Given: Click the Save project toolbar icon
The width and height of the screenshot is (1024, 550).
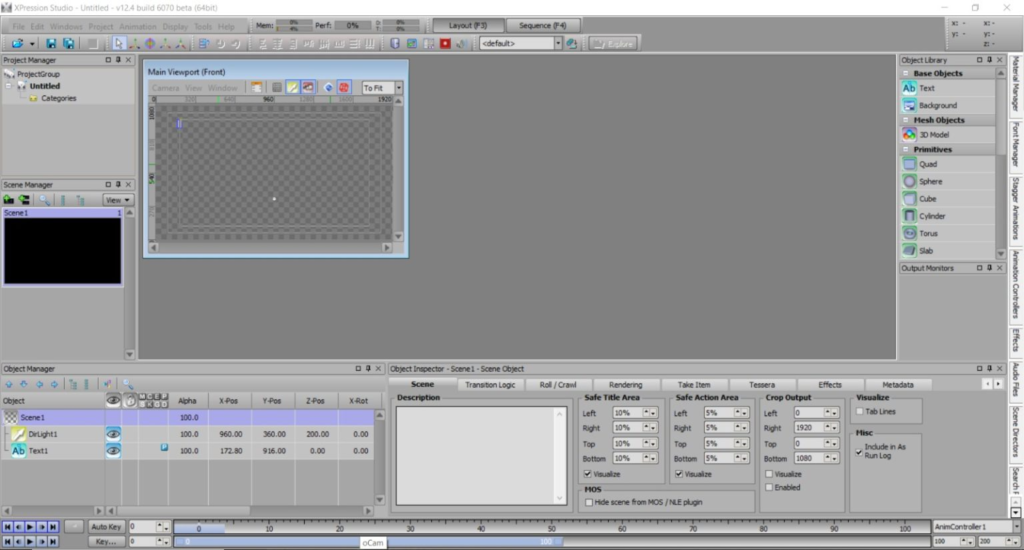Looking at the screenshot, I should pyautogui.click(x=52, y=44).
